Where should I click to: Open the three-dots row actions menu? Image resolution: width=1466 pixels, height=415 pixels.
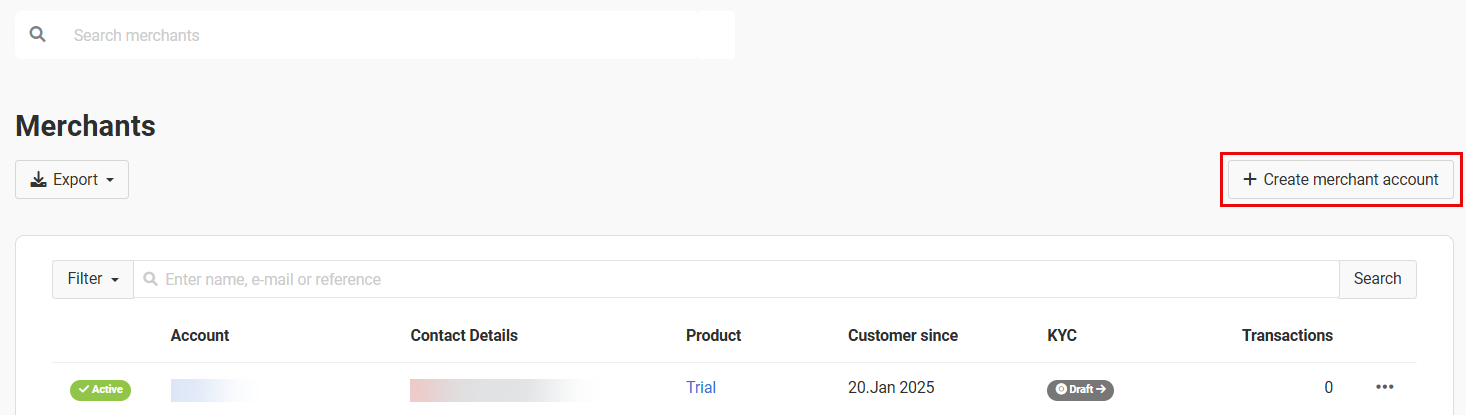[1385, 388]
